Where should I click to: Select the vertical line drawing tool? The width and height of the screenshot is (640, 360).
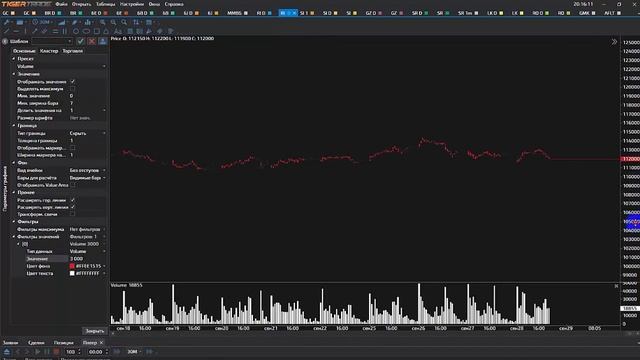point(25,31)
